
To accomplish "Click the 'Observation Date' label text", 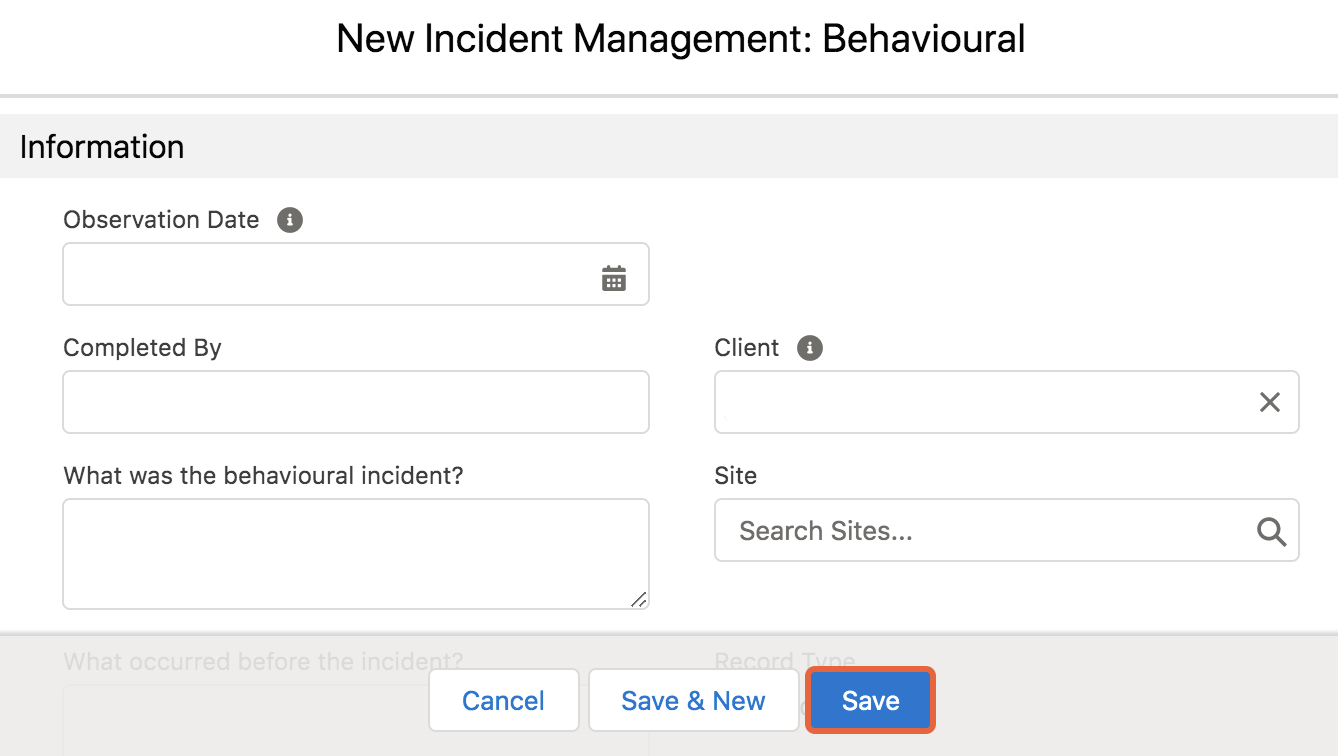I will pyautogui.click(x=161, y=220).
